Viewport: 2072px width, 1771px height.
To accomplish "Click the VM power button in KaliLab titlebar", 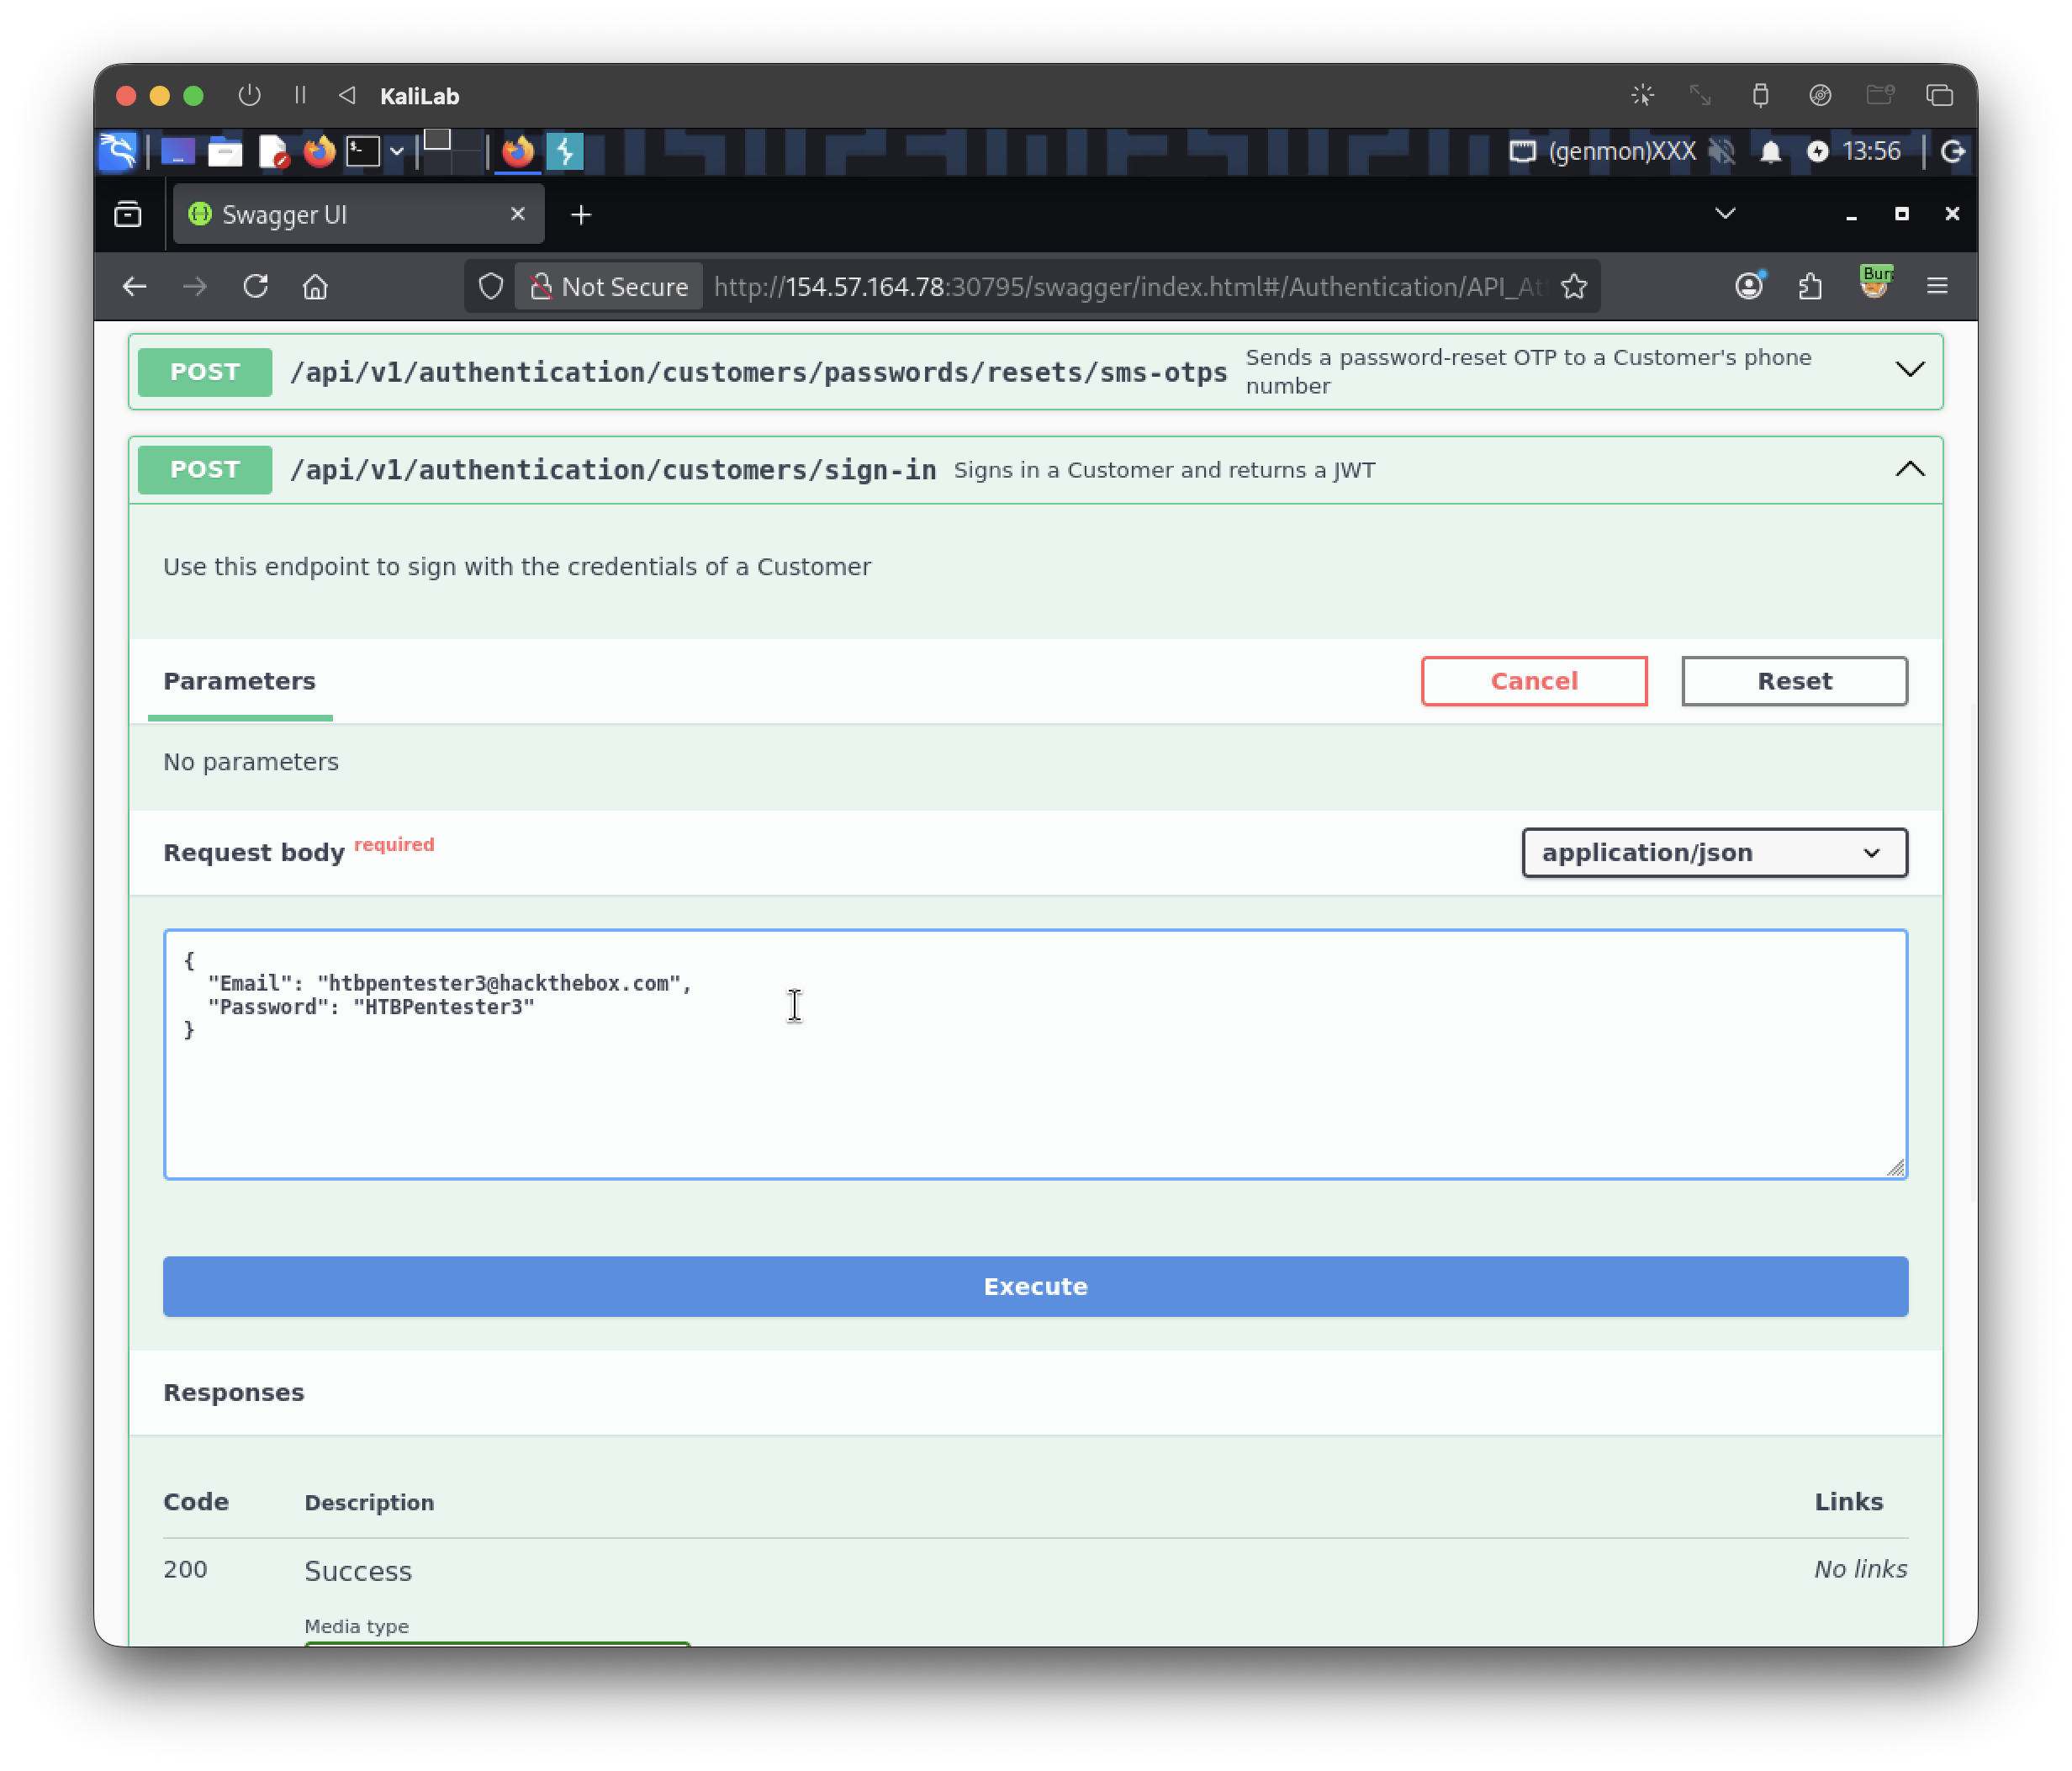I will point(249,95).
